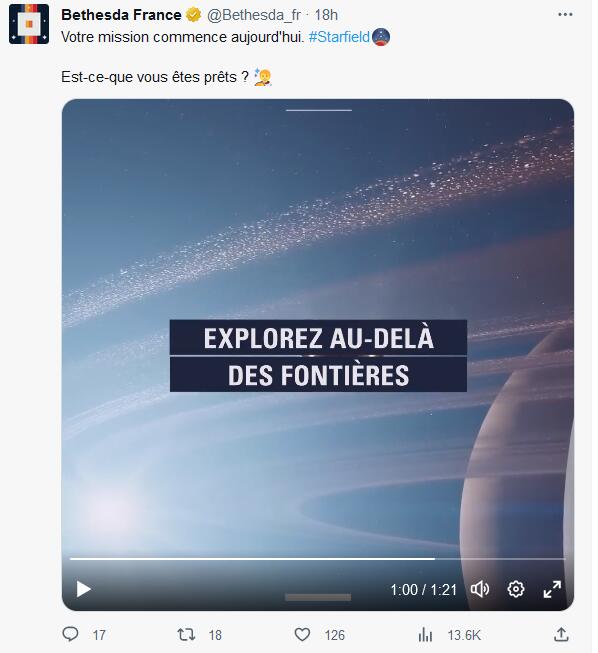View tweet analytics bar chart icon
598x653 pixels.
click(425, 635)
